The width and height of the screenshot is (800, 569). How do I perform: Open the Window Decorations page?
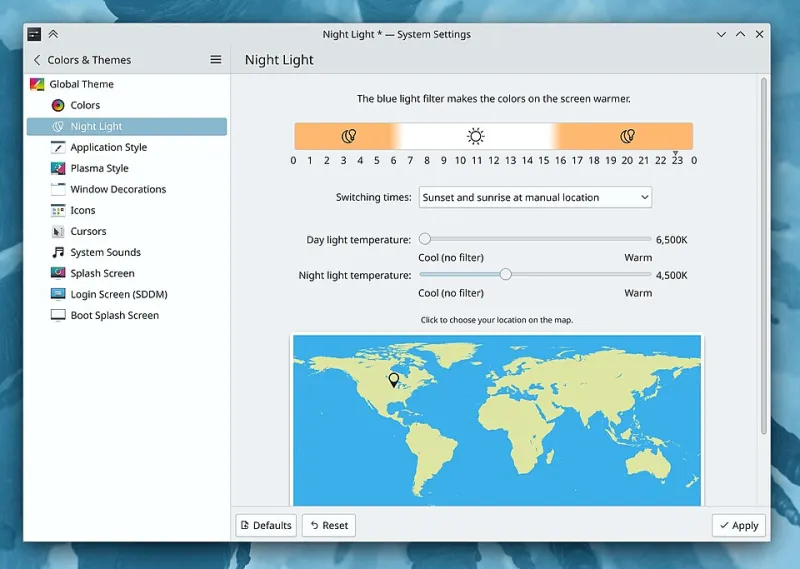pos(127,189)
